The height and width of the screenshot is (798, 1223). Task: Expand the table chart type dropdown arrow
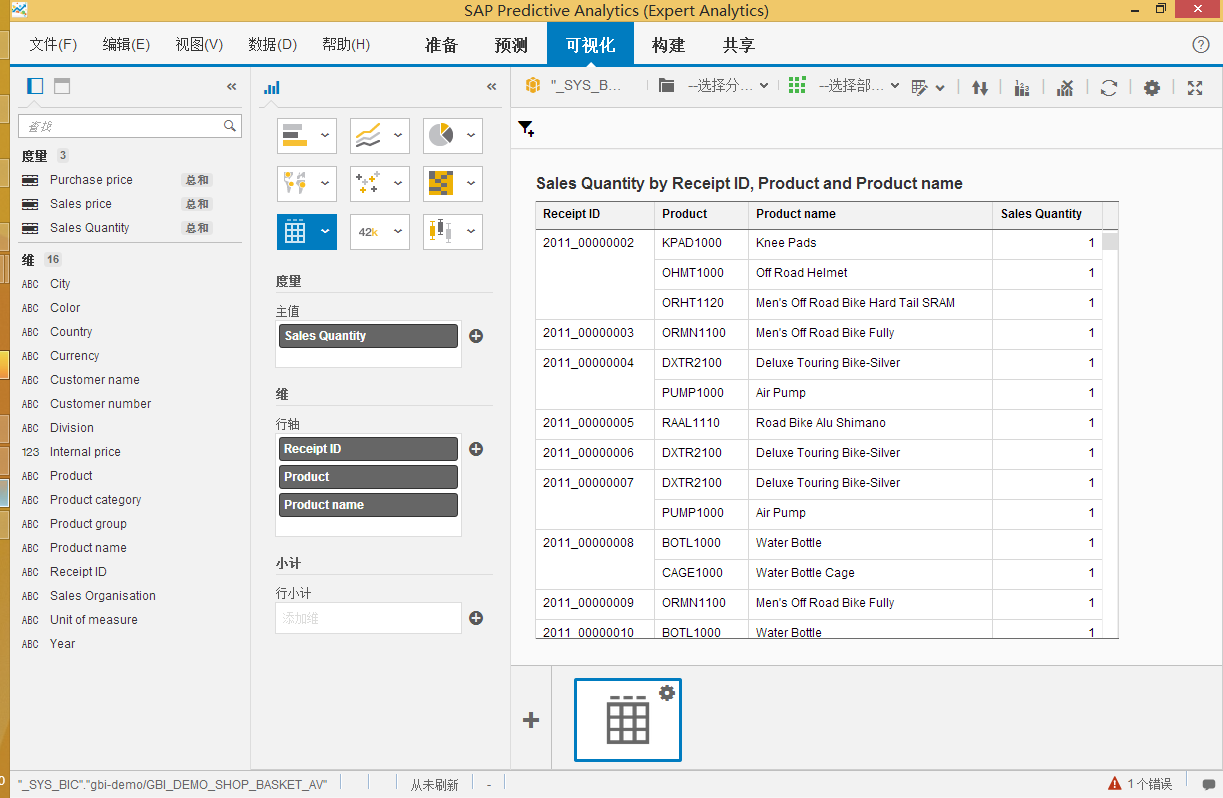click(324, 232)
